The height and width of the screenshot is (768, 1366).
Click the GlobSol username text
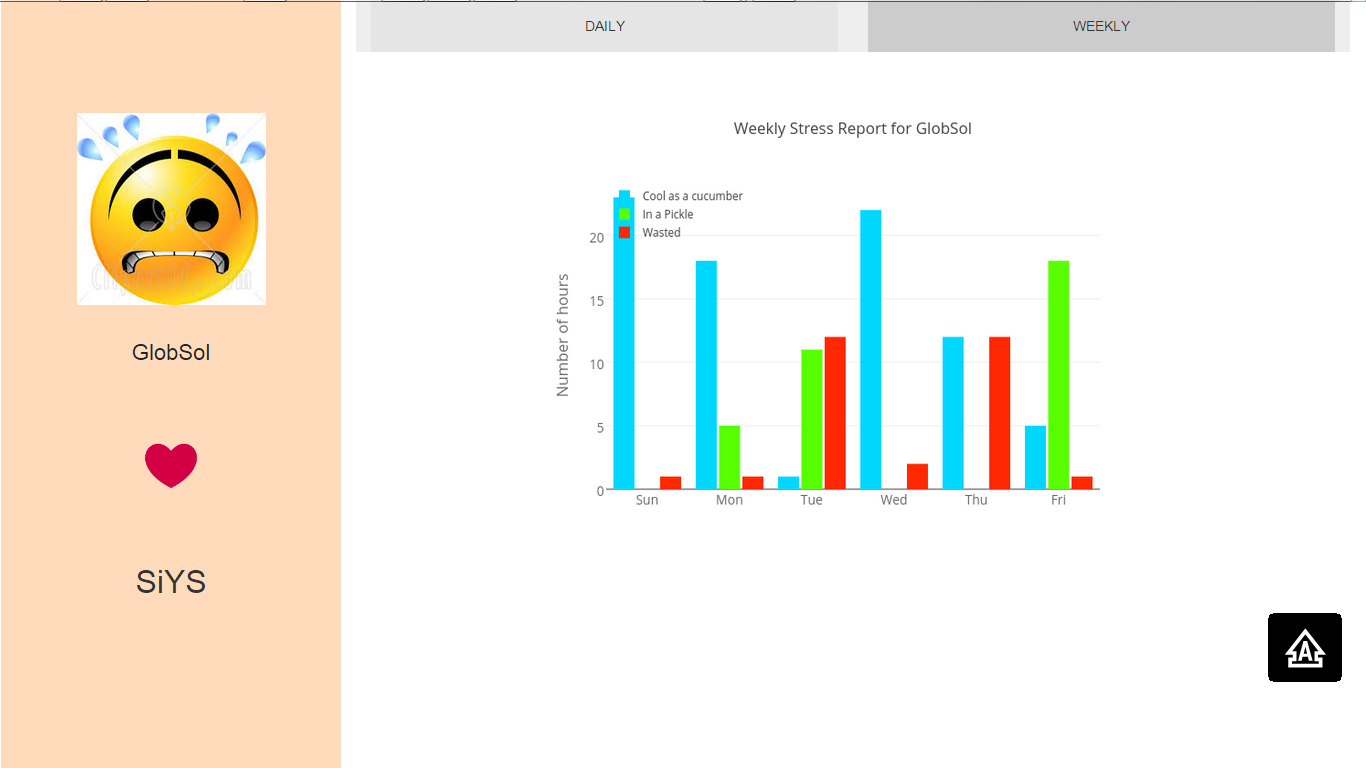171,352
